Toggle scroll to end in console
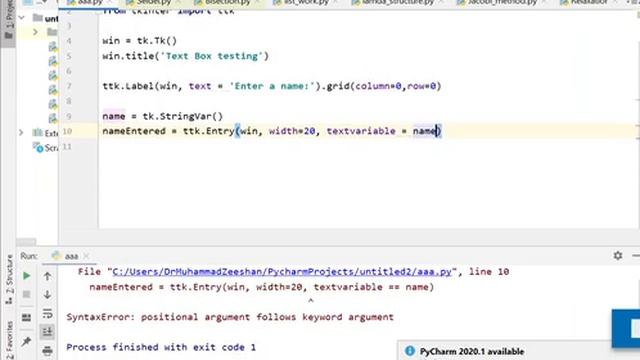640x360 pixels. [x=47, y=332]
